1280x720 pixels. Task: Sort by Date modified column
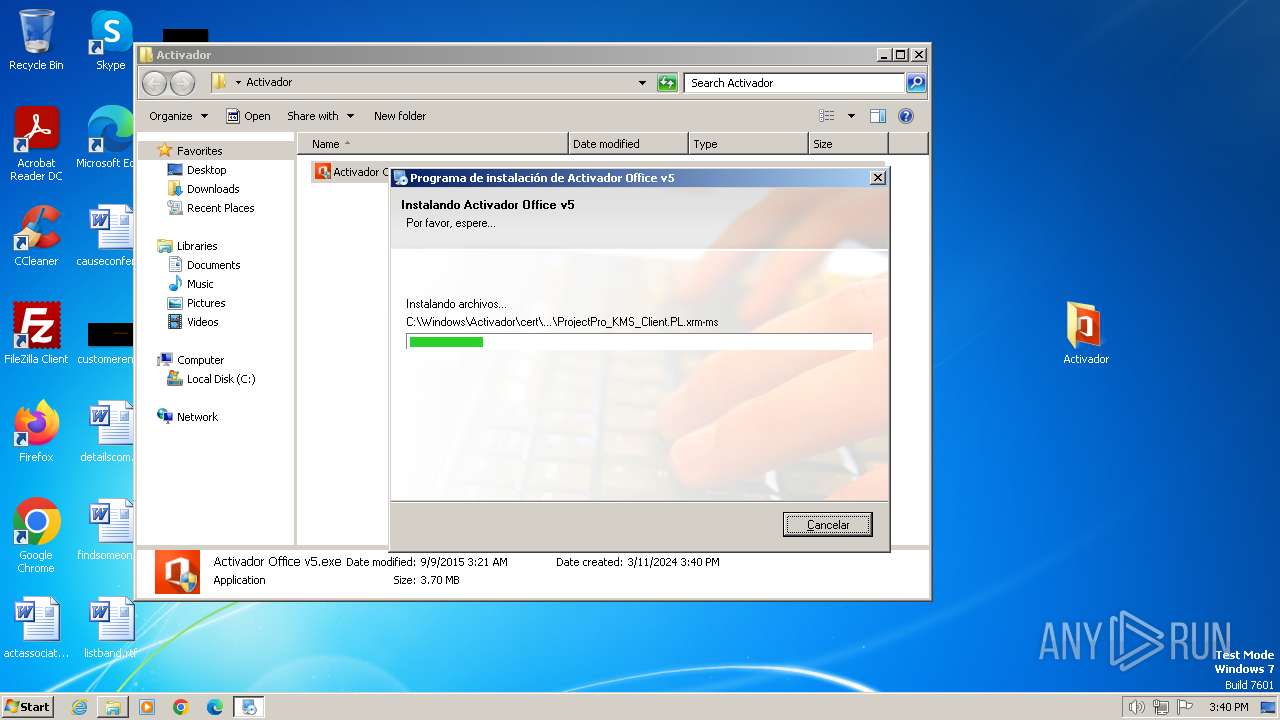(x=628, y=144)
